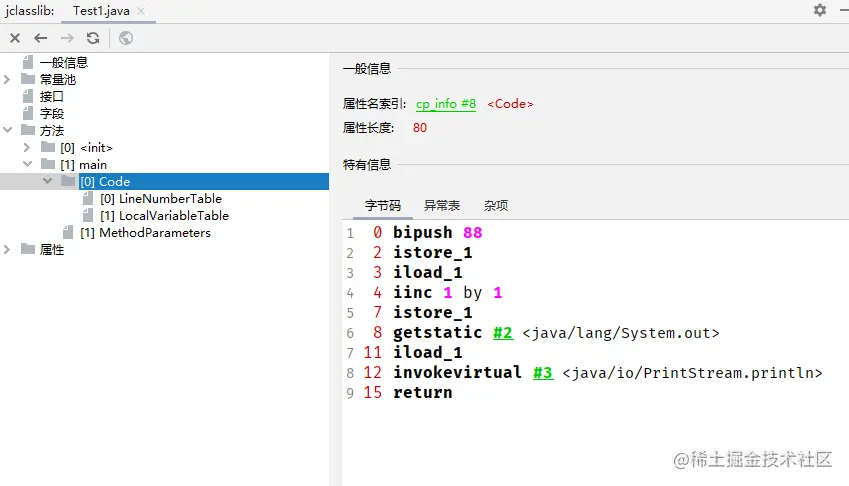Select the Test1.java tab
This screenshot has height=486, width=849.
101,11
